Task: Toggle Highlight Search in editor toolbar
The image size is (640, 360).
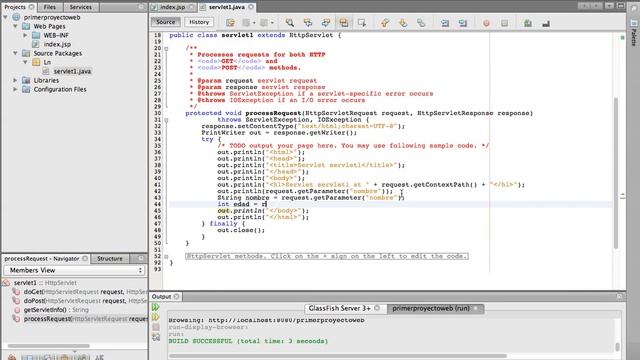Action: point(344,22)
